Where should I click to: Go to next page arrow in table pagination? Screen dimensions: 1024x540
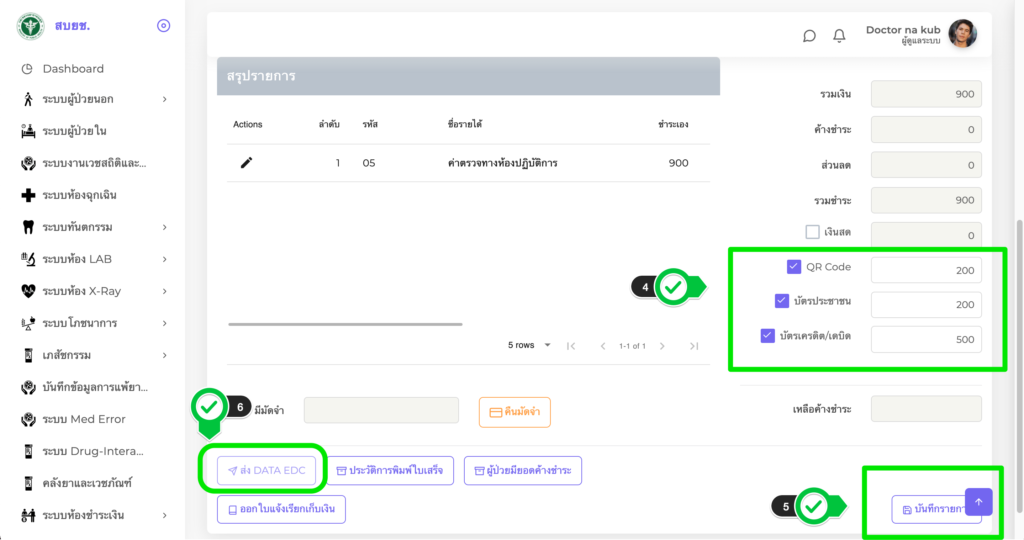(x=664, y=346)
